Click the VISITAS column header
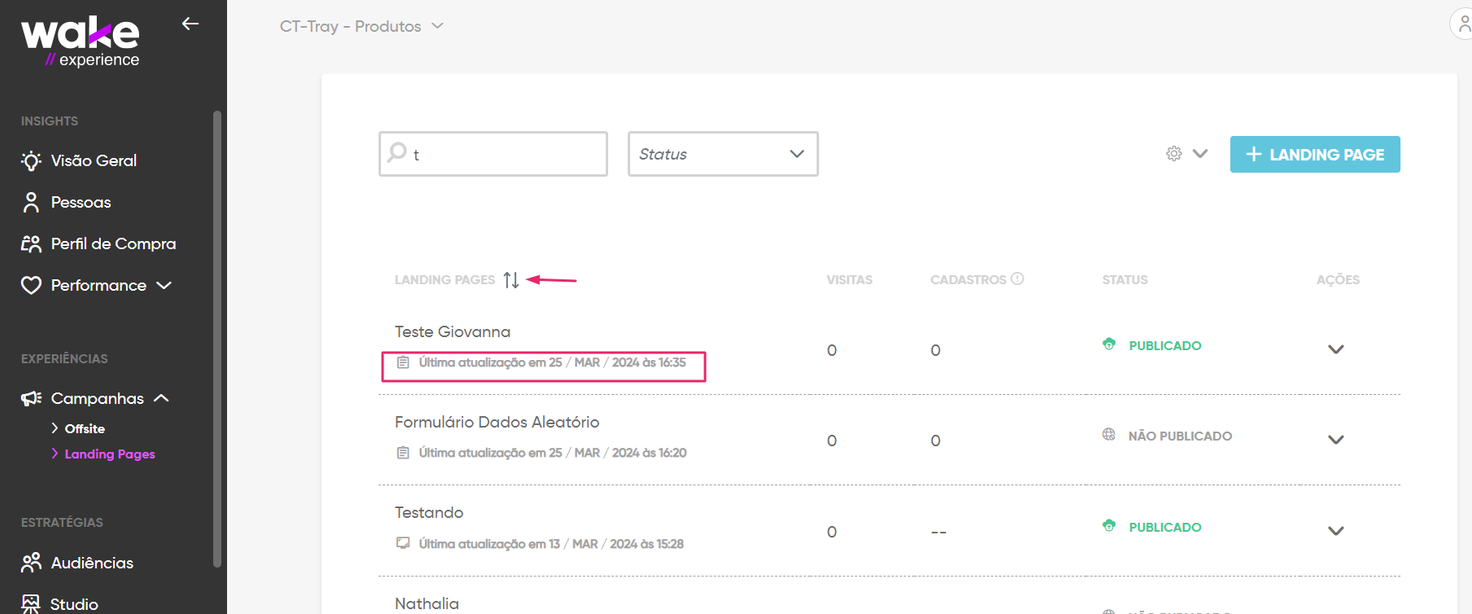This screenshot has height=614, width=1472. click(x=850, y=280)
